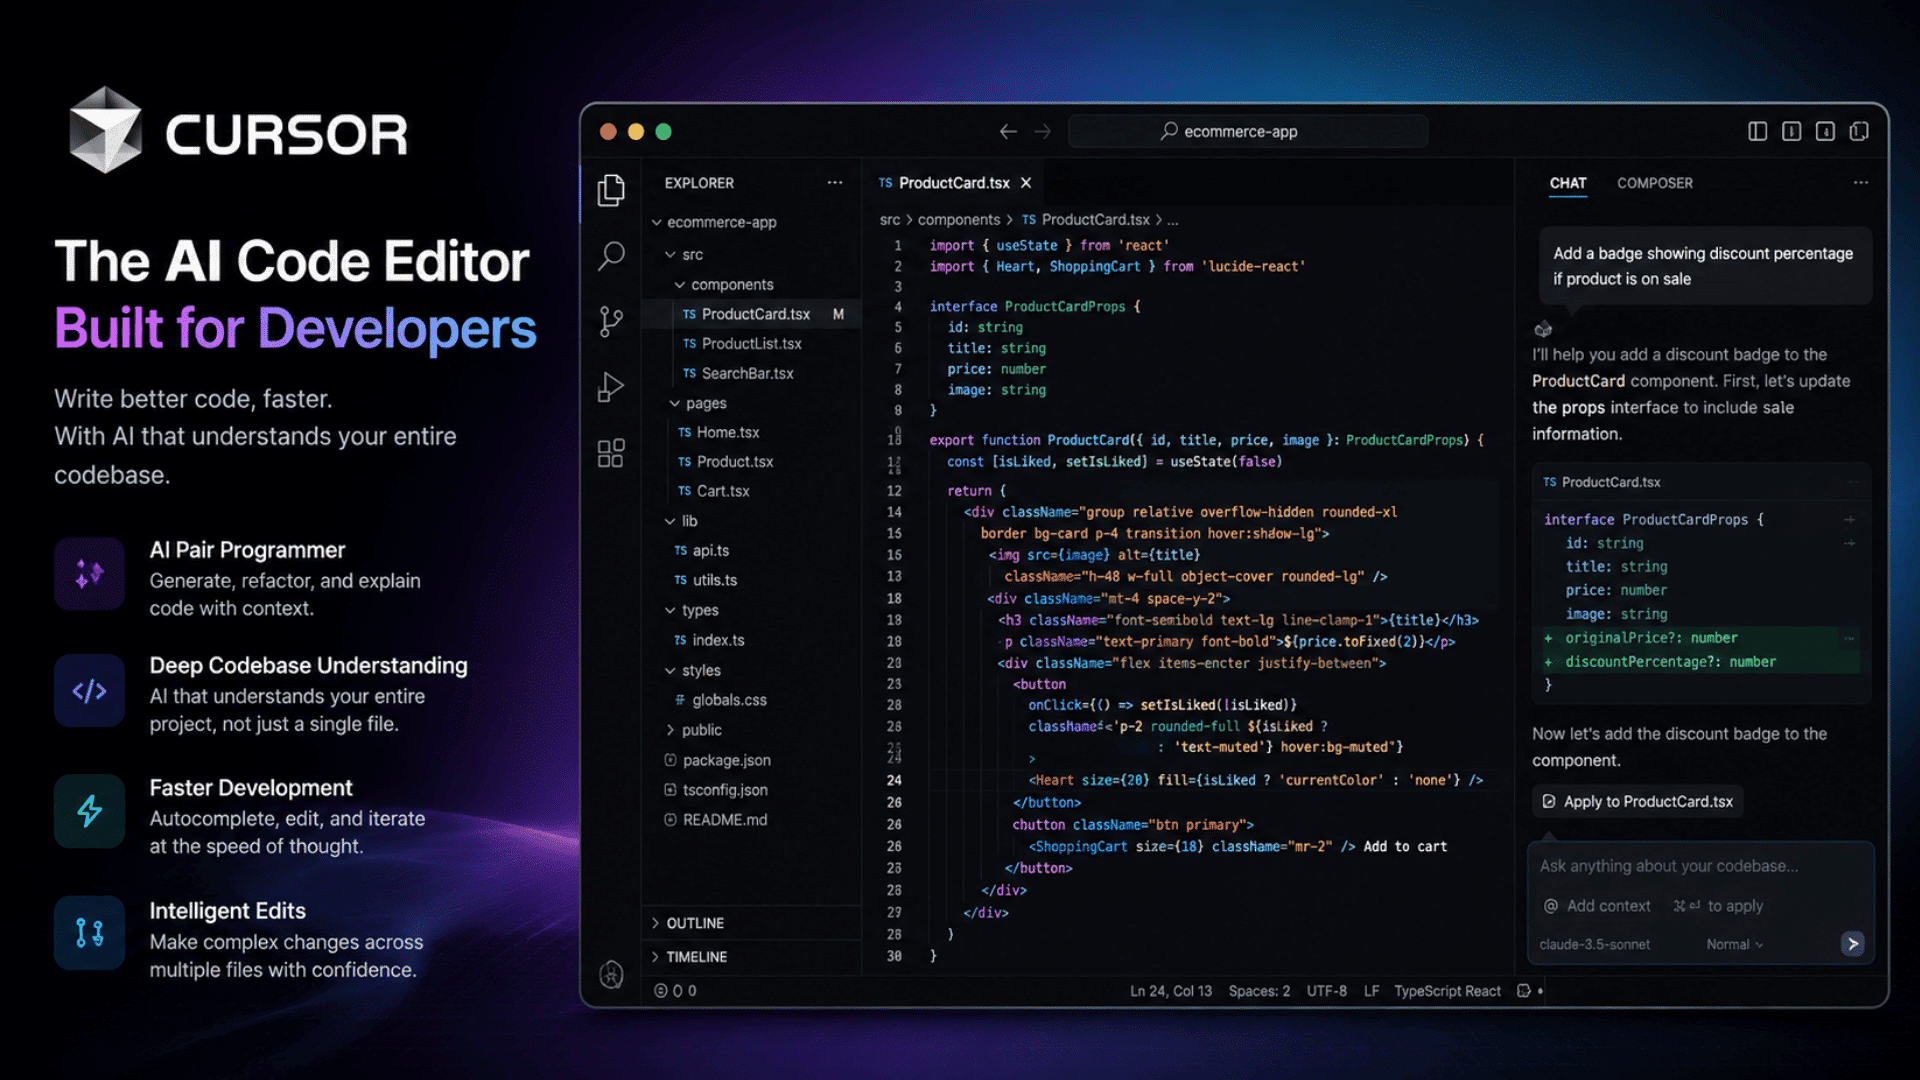Click the ecommerce-app search bar
1920x1080 pixels.
tap(1248, 131)
